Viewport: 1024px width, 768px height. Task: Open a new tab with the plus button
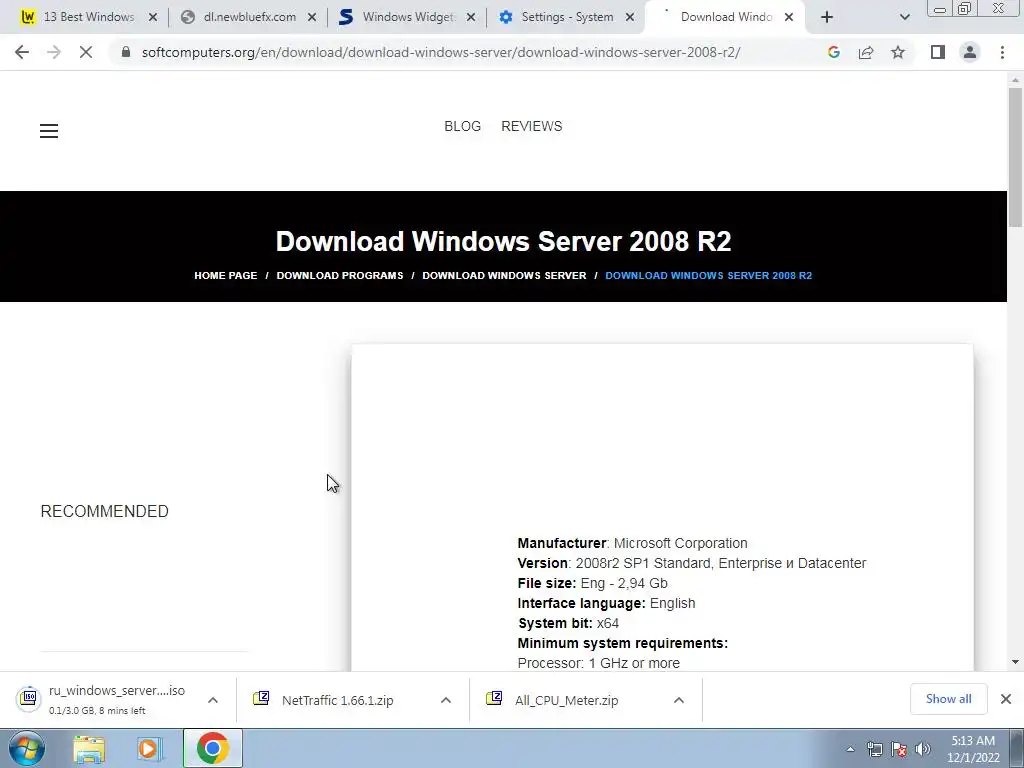[x=827, y=17]
